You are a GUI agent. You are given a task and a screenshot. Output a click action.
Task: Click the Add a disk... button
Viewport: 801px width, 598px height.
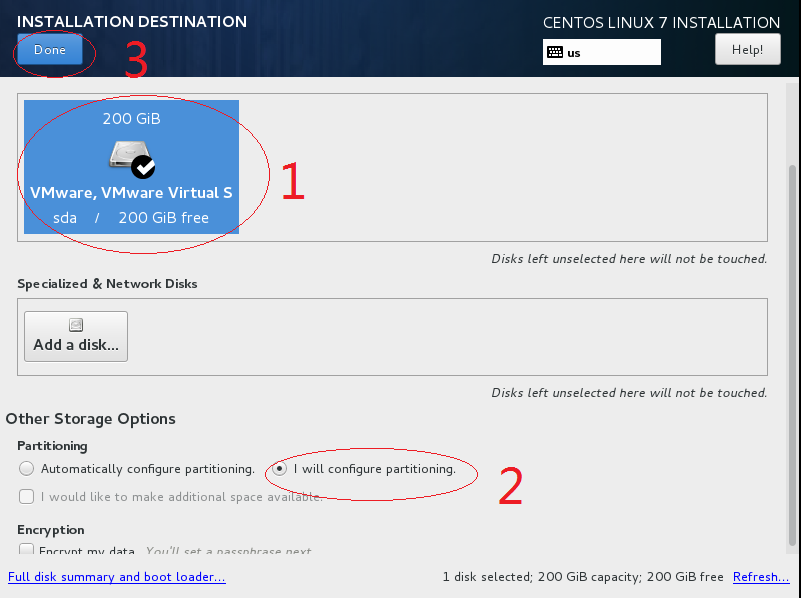coord(76,337)
